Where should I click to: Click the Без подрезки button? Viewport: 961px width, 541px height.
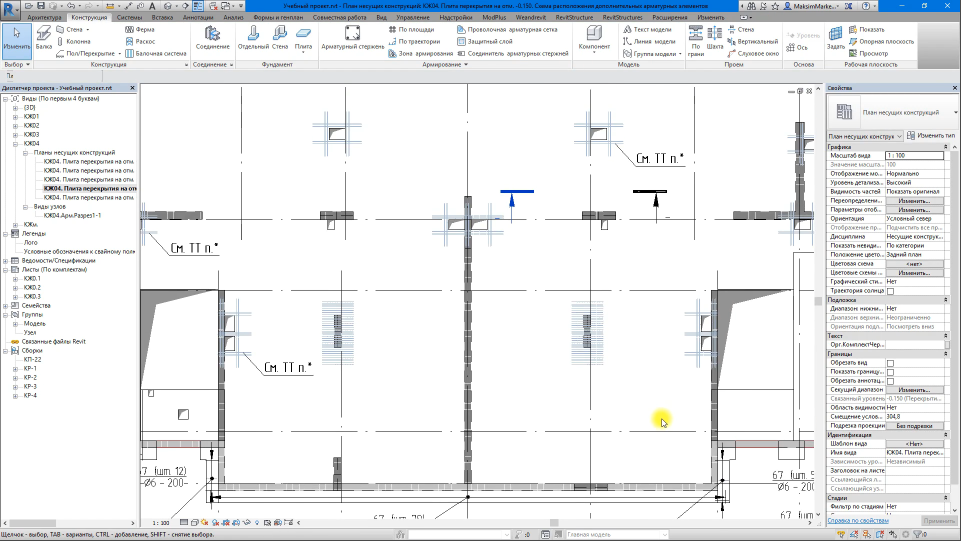914,426
